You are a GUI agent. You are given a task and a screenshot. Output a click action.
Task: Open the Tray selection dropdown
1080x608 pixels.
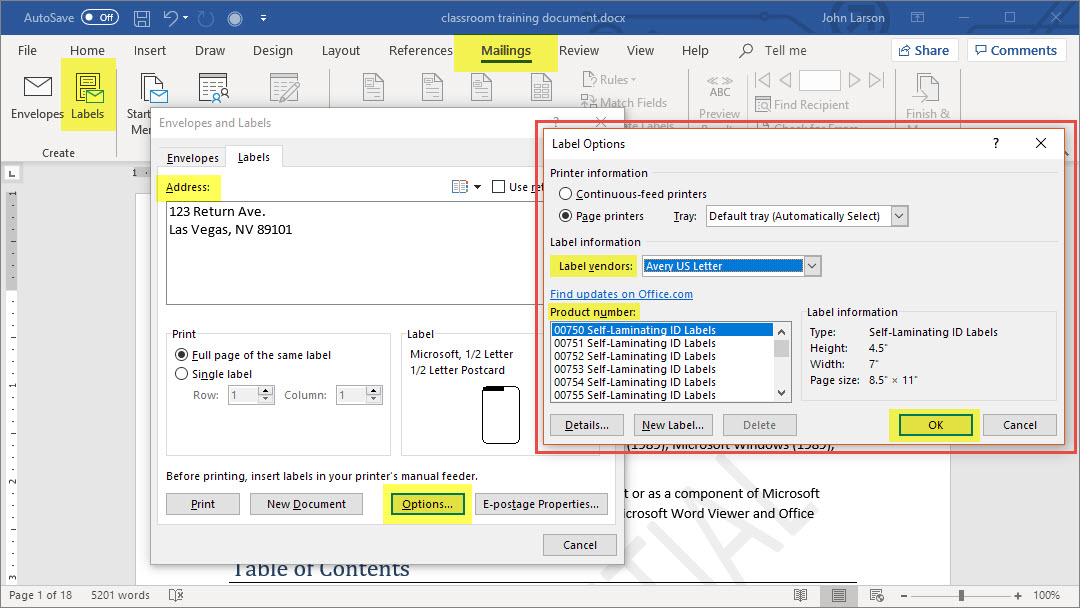[x=899, y=216]
